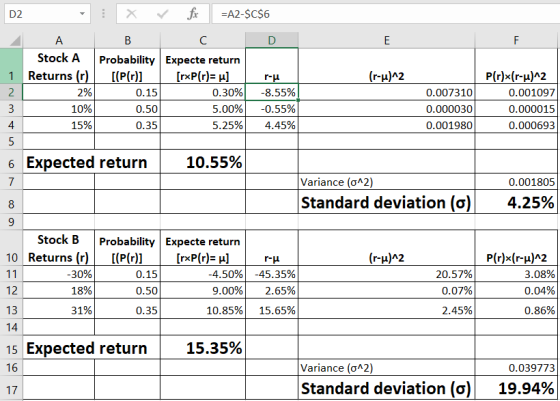Select cell showing 5.25%
Screen dimensions: 560x401
pos(203,125)
